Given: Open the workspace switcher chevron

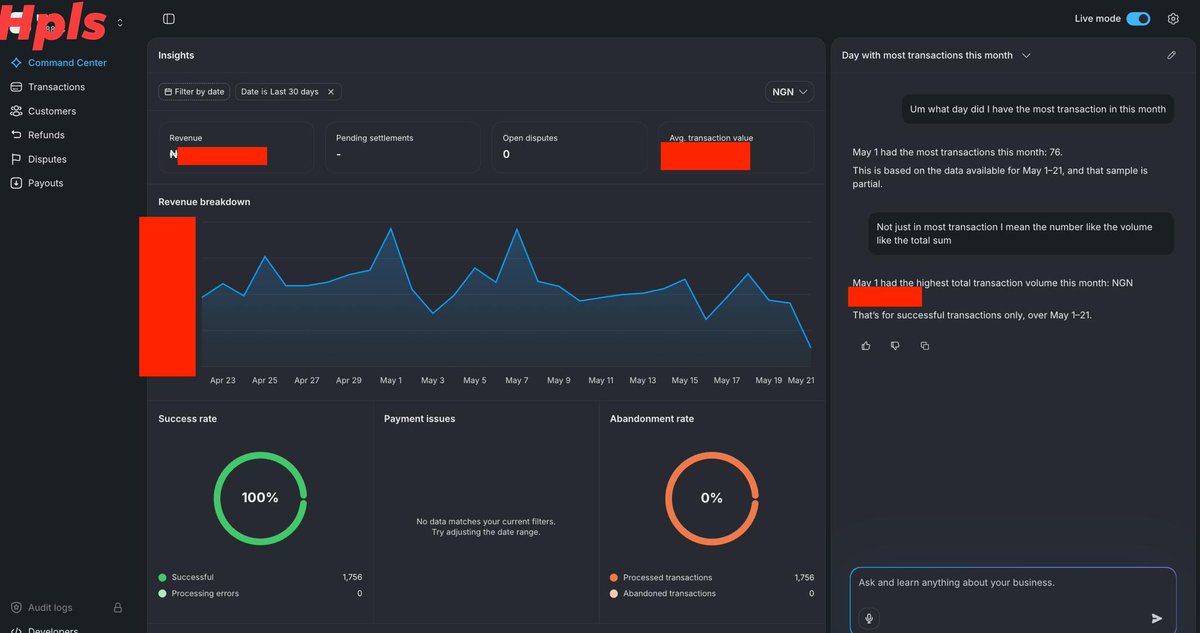Looking at the screenshot, I should tap(121, 22).
